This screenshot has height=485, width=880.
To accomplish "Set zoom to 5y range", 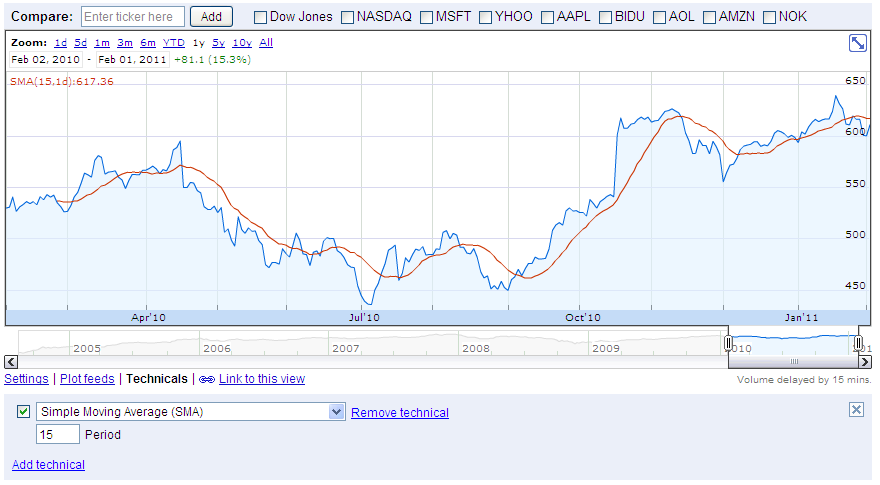I will point(218,43).
